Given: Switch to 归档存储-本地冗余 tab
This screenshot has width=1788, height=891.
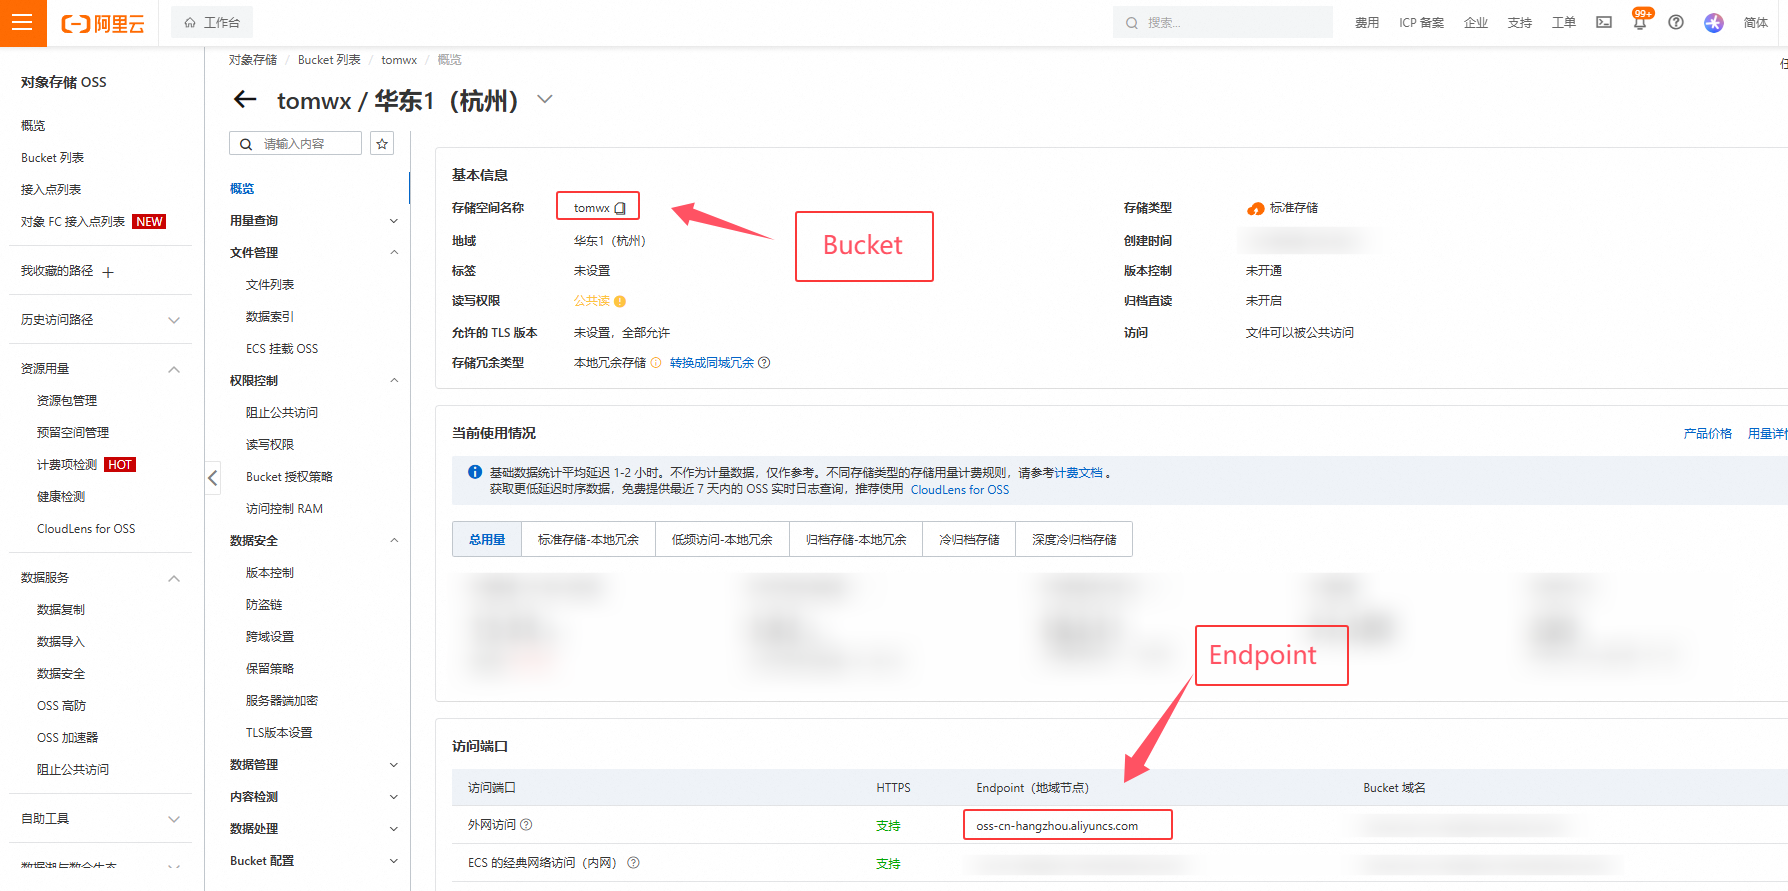Looking at the screenshot, I should pos(856,539).
